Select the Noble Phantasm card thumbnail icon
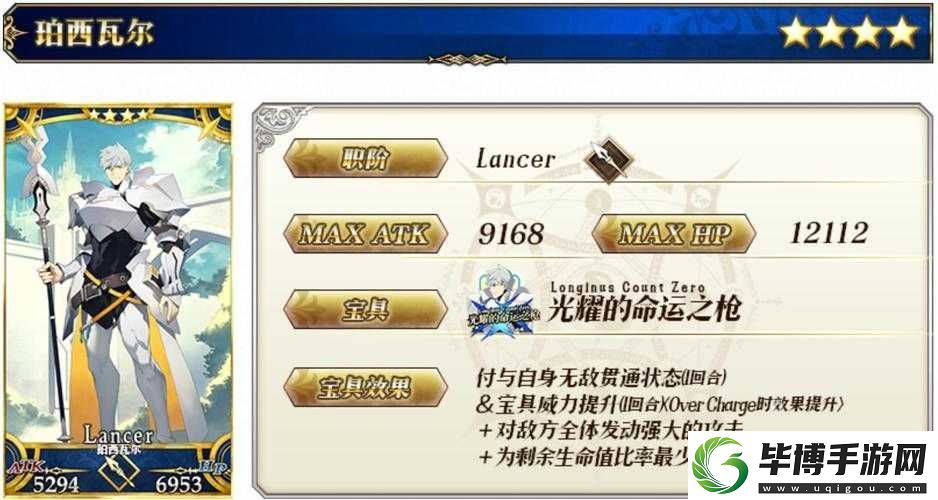The height and width of the screenshot is (500, 938). click(x=502, y=303)
